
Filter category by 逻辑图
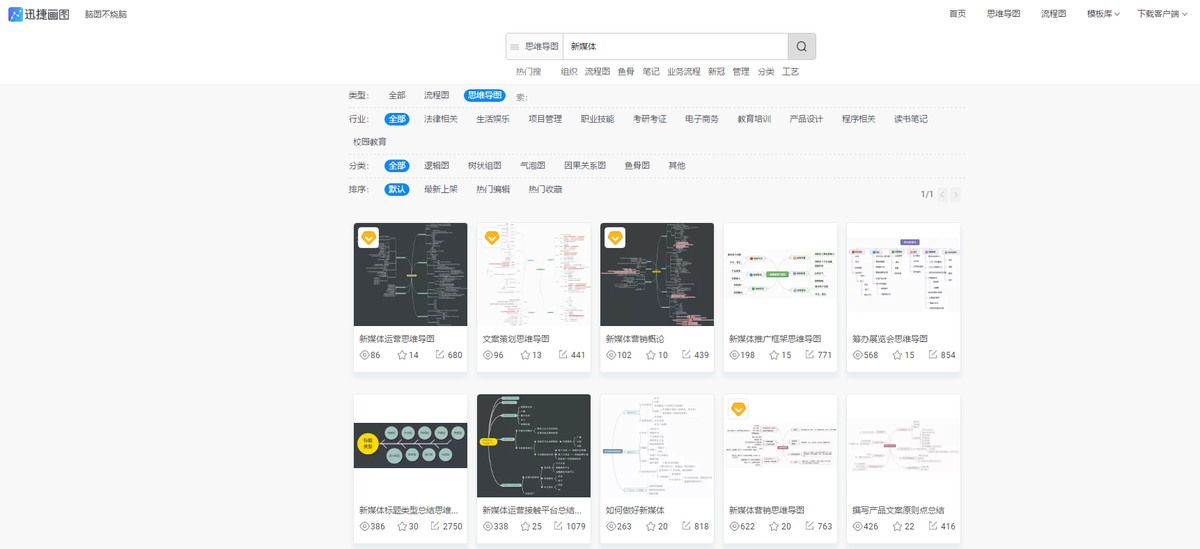click(436, 165)
